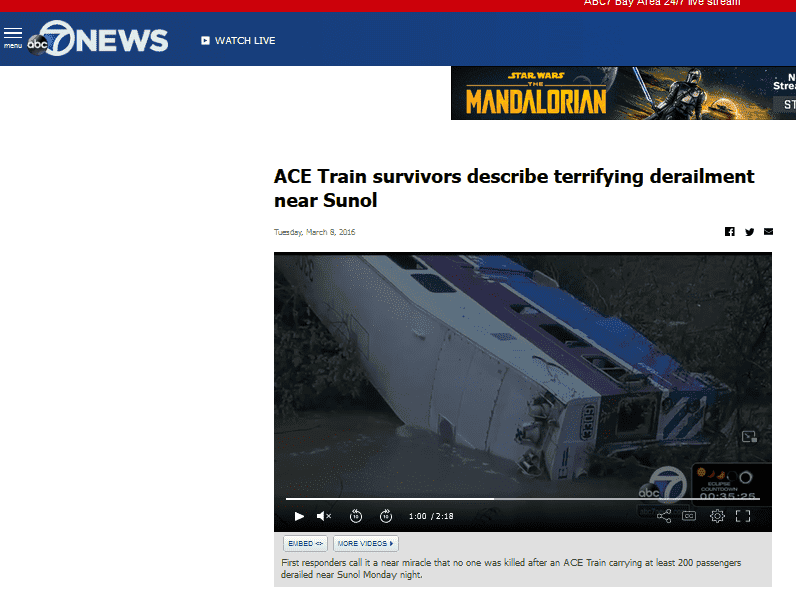Click the picture-in-picture icon on video

[749, 437]
